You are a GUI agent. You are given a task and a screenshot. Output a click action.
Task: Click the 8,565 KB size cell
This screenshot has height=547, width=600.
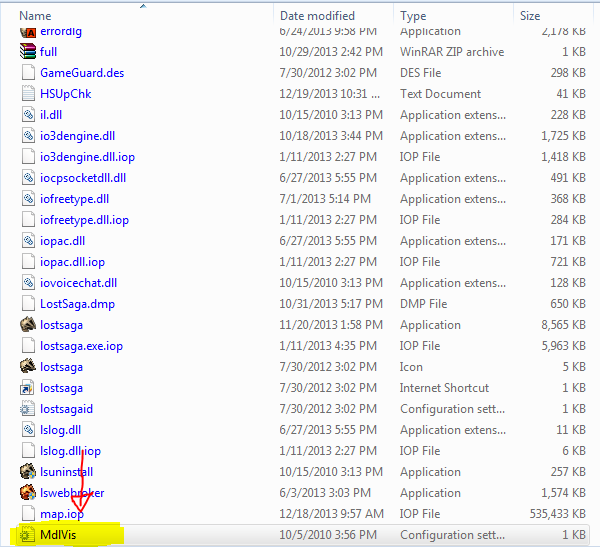tap(563, 325)
